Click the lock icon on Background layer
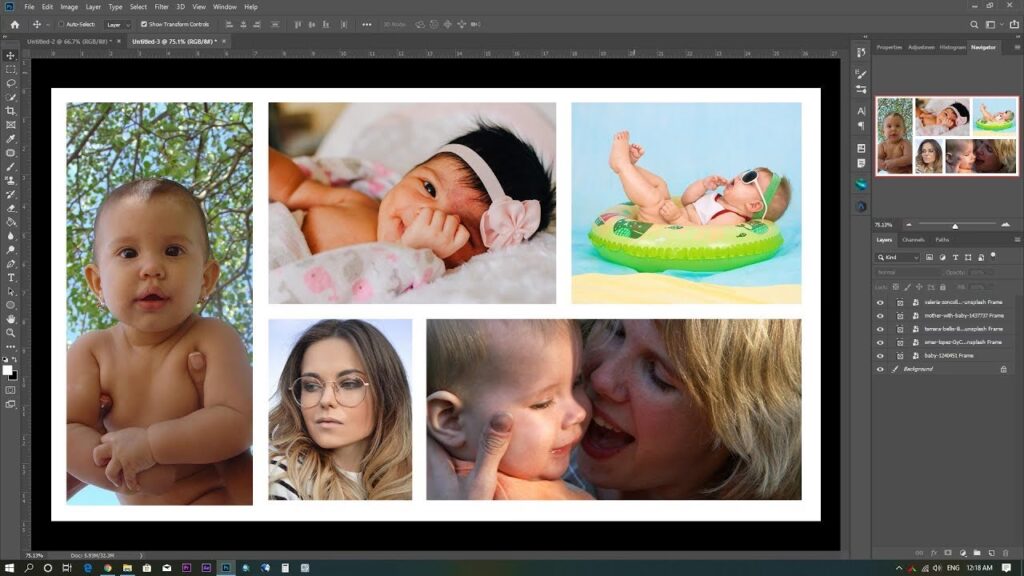1024x576 pixels. tap(1003, 369)
